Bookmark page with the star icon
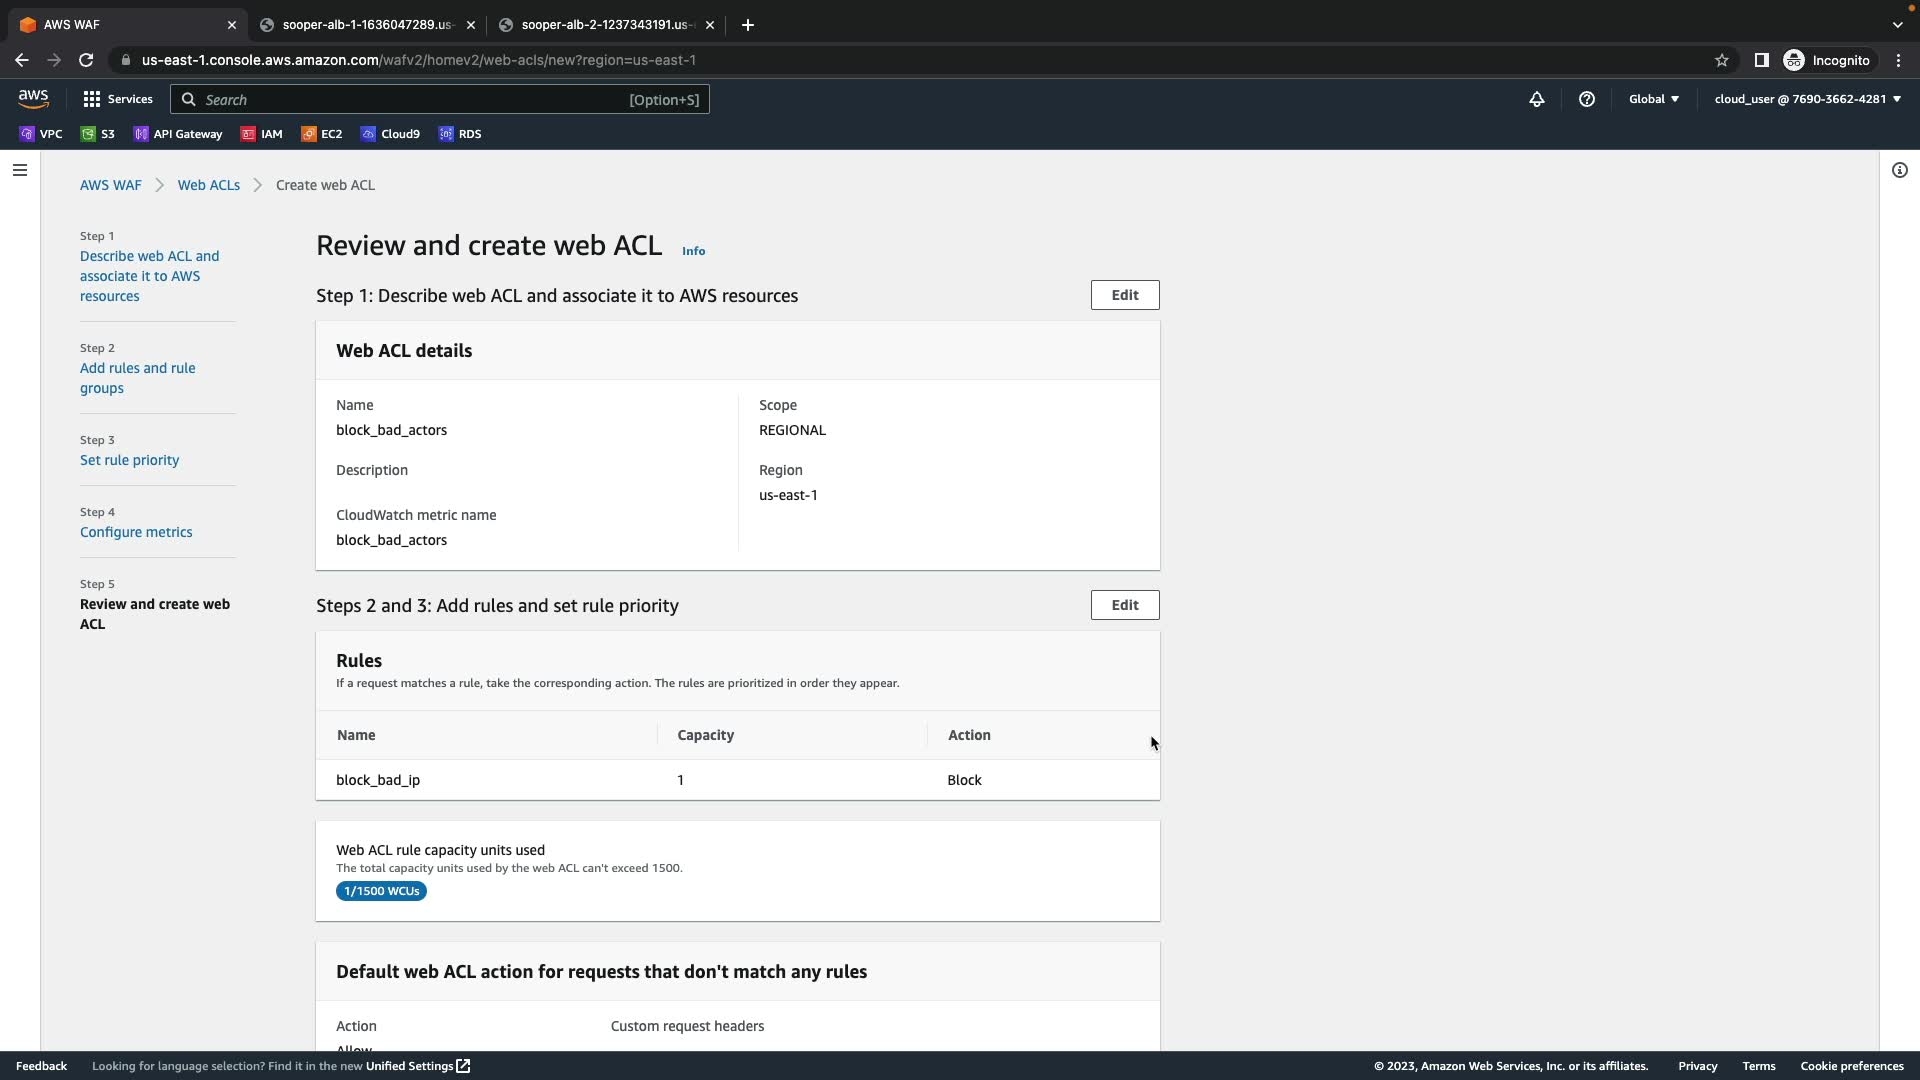 tap(1721, 60)
